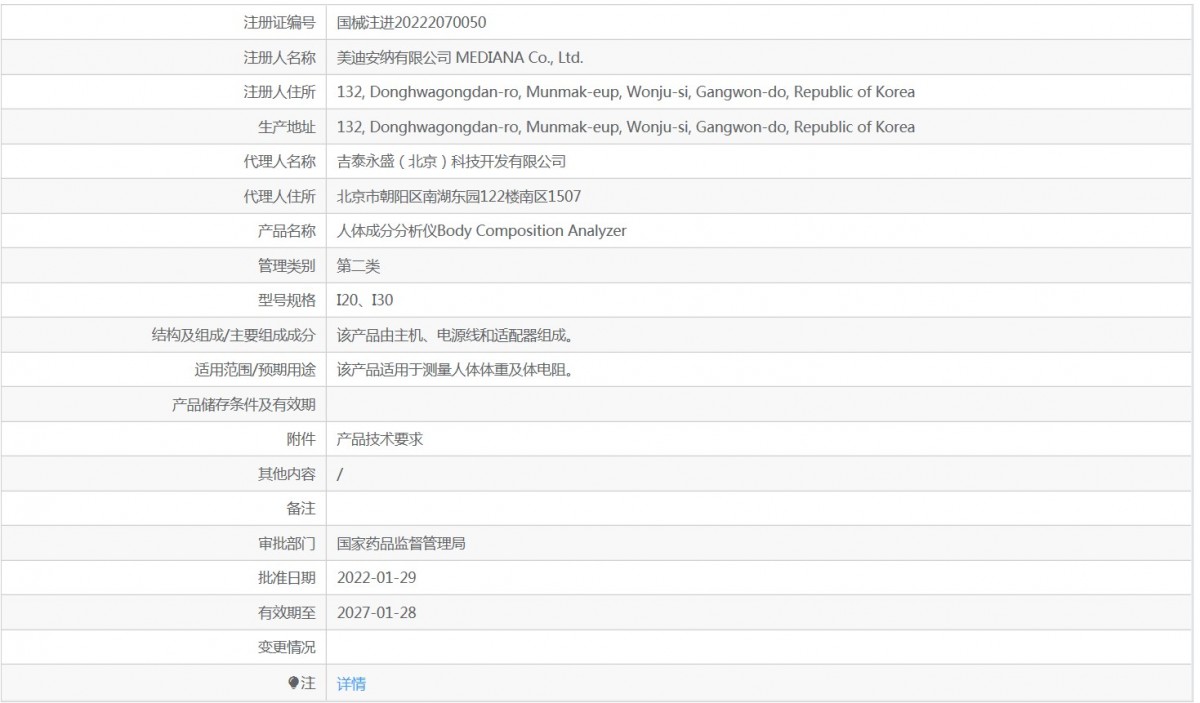
Task: Click the intended use text 该产品适用于测量人体体重及体电阻
Action: [455, 370]
